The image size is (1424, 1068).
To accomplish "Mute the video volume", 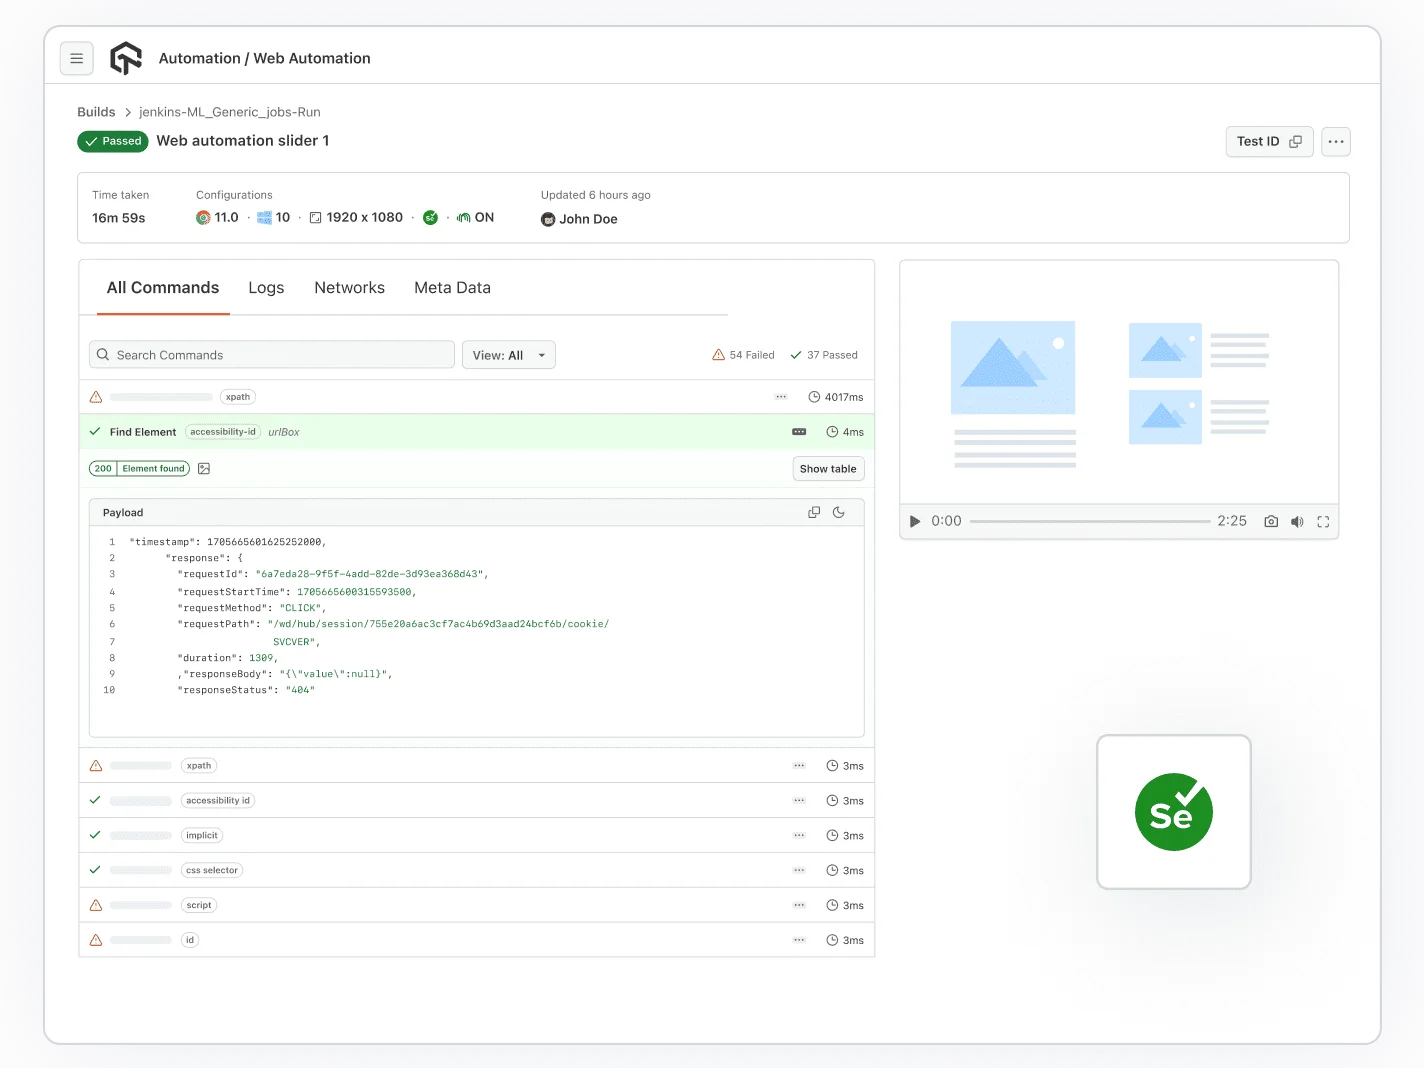I will pyautogui.click(x=1297, y=521).
